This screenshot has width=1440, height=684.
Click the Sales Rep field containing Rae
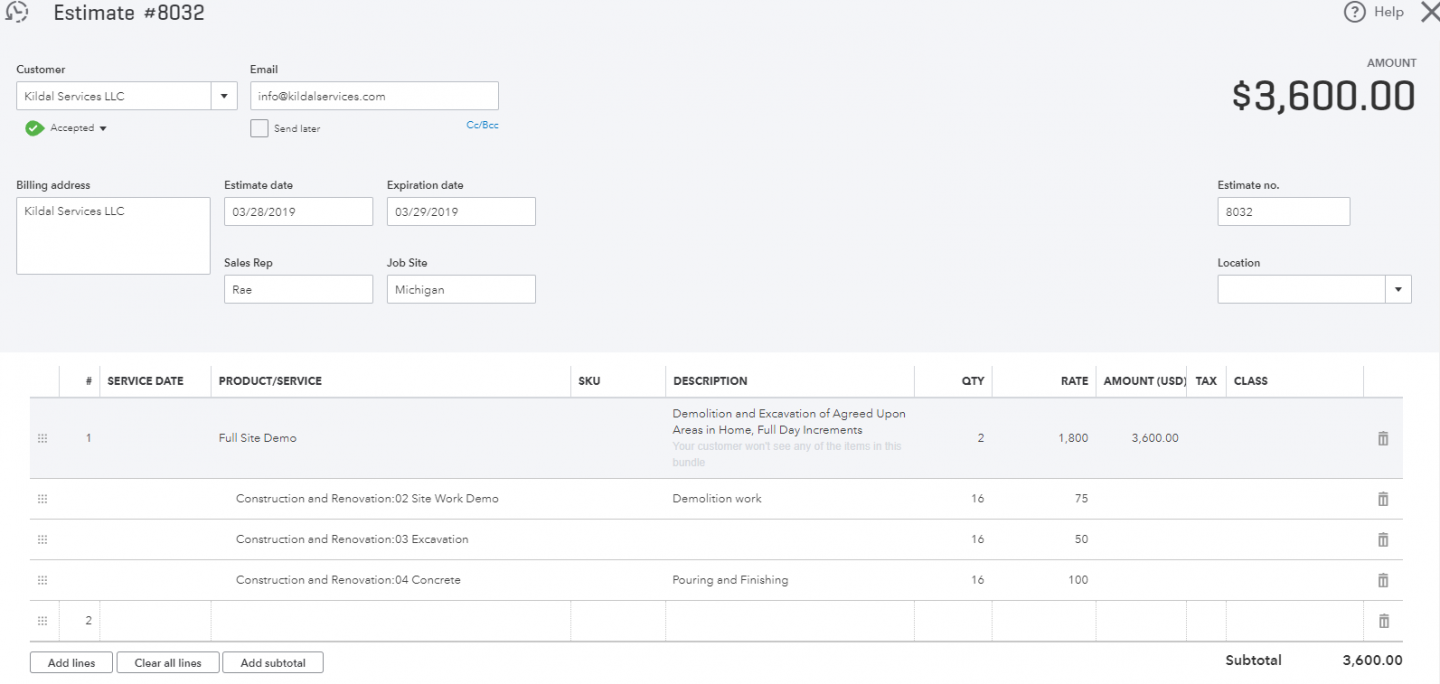point(298,290)
